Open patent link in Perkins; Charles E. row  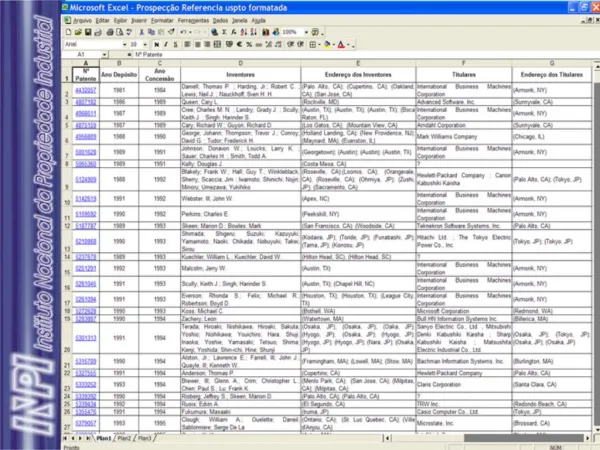point(86,214)
